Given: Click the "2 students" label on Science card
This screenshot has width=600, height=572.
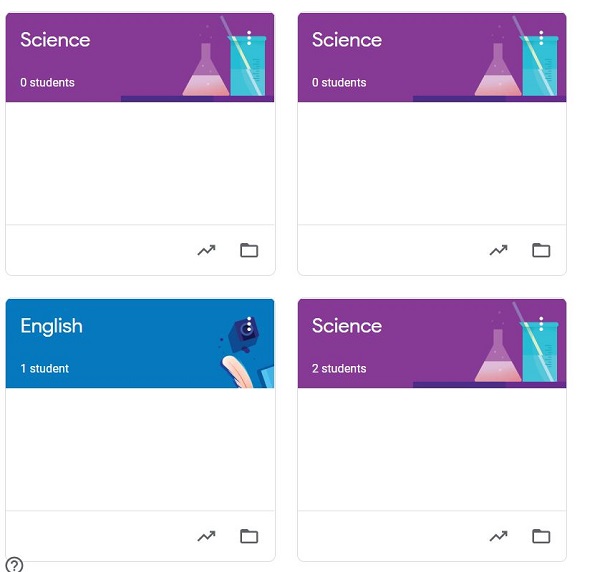Looking at the screenshot, I should pos(339,369).
